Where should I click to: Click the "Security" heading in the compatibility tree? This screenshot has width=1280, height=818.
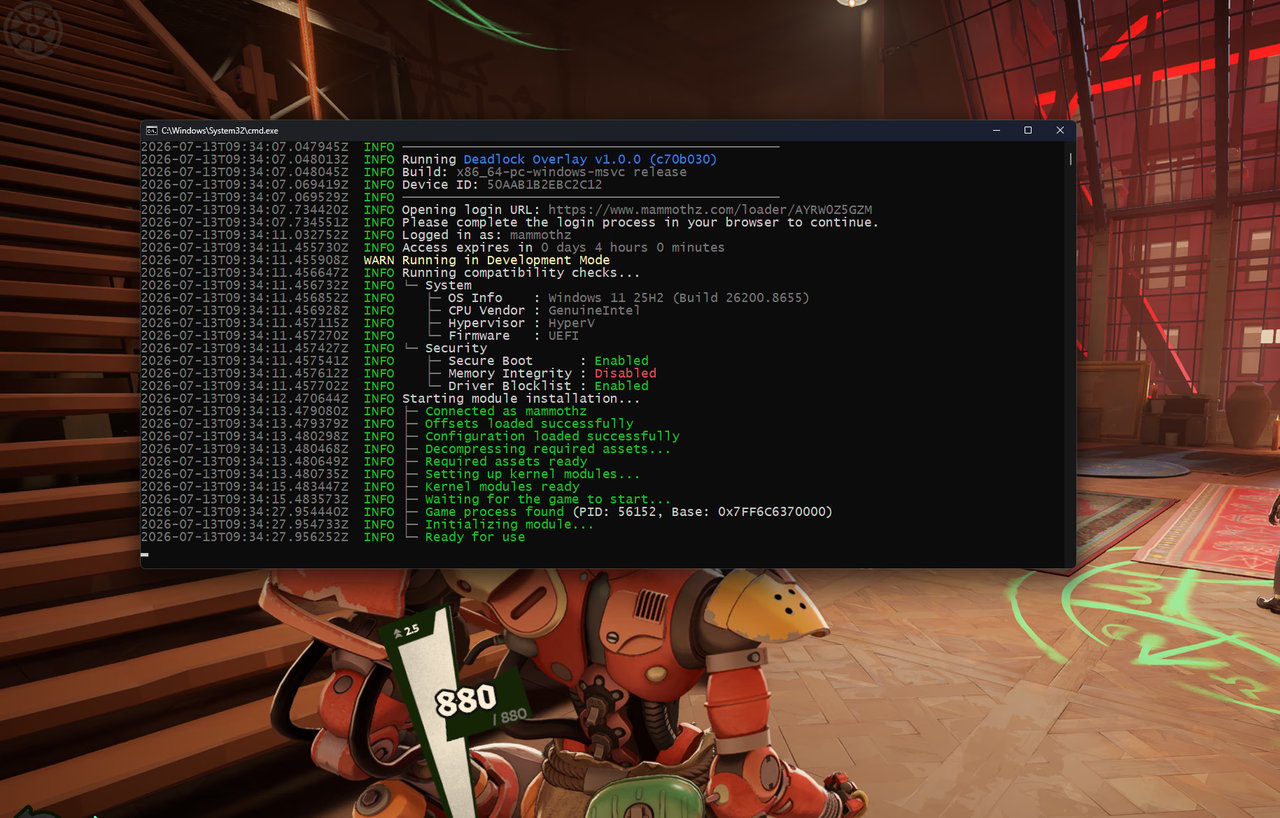point(456,348)
